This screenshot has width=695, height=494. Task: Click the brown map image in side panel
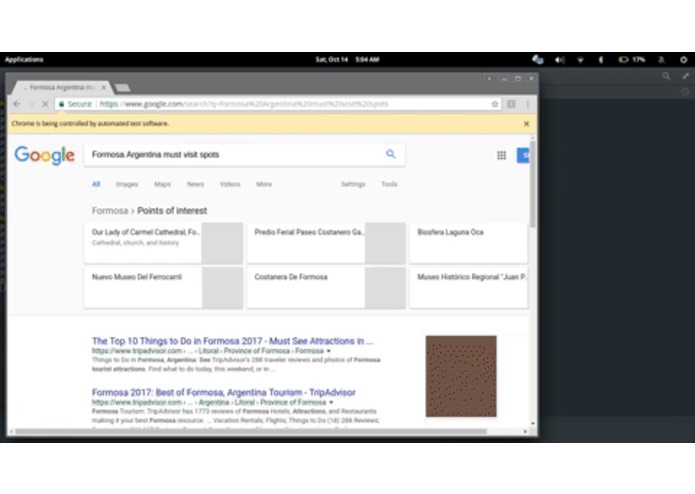point(461,376)
